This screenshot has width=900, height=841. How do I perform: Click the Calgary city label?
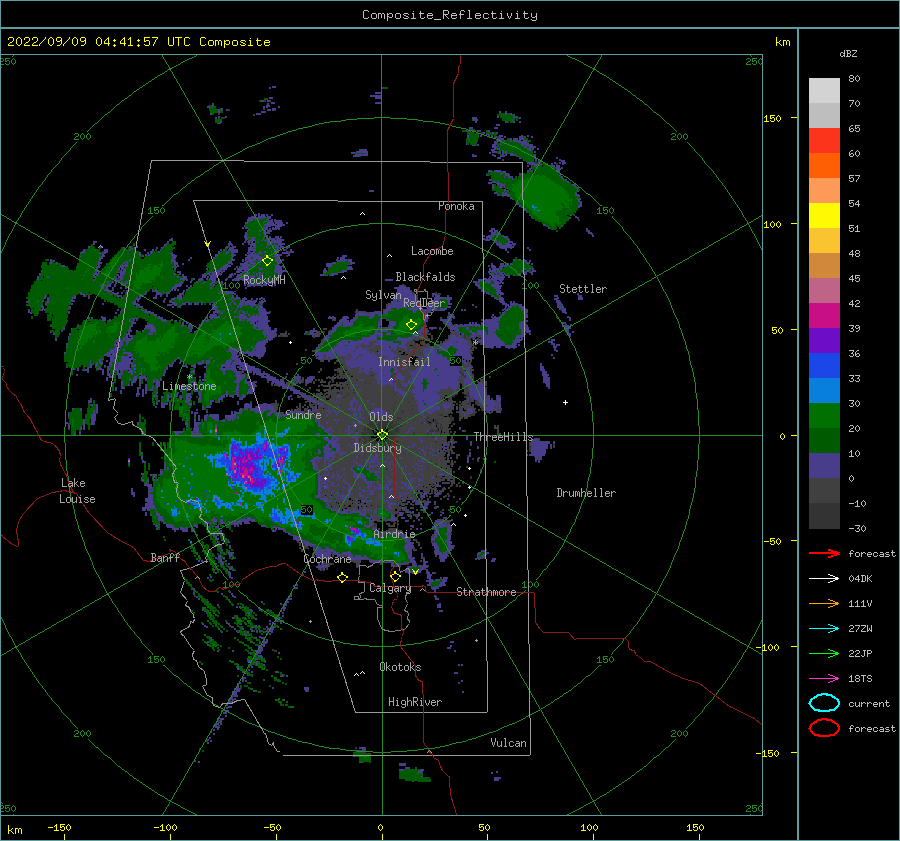click(x=390, y=588)
